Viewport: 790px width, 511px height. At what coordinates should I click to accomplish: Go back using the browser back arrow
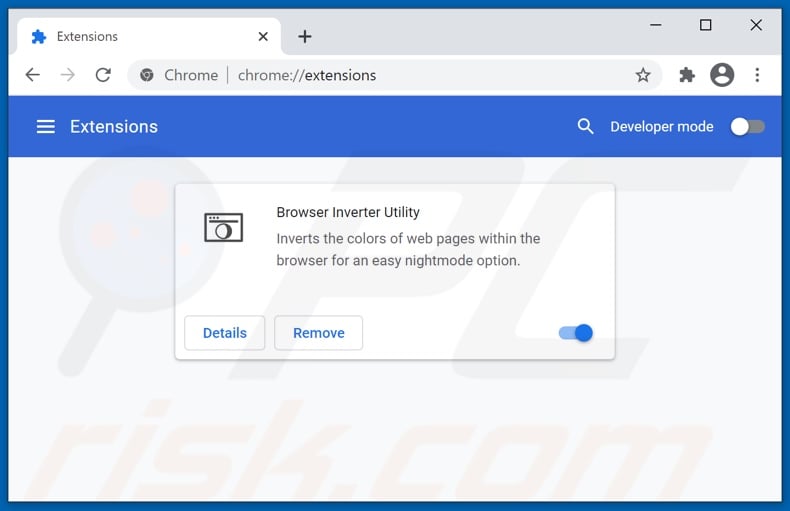(33, 75)
